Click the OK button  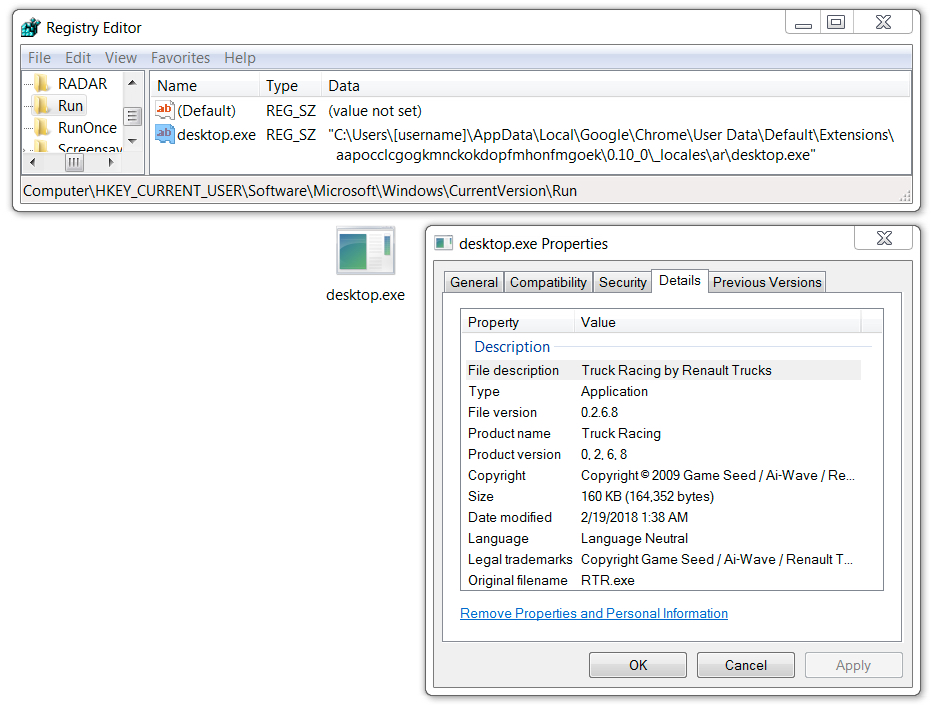pyautogui.click(x=638, y=665)
